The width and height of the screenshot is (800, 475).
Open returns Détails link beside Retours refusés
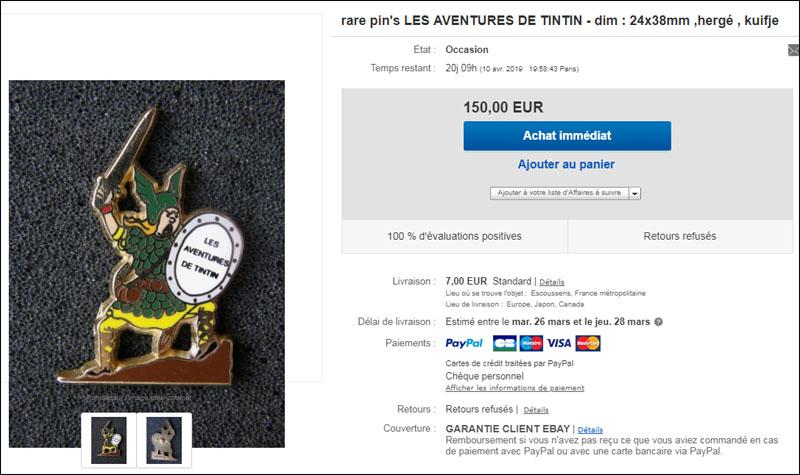[536, 410]
